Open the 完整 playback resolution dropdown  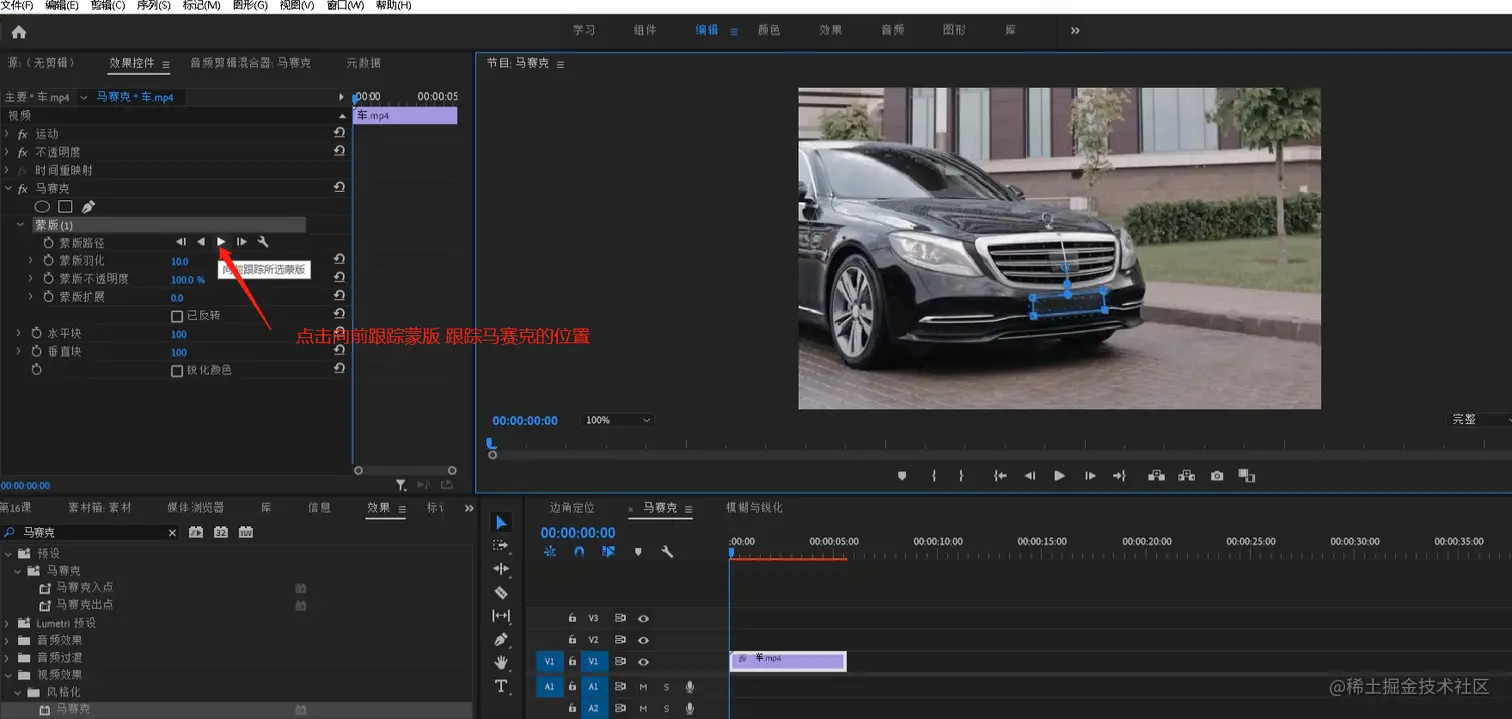[1480, 420]
